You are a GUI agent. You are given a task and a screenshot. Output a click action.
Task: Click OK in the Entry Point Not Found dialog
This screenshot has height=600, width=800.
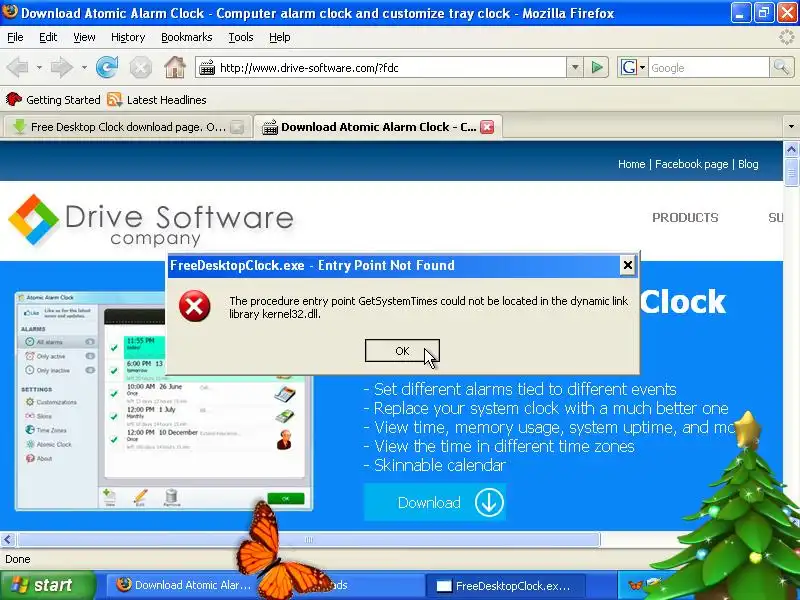(402, 351)
